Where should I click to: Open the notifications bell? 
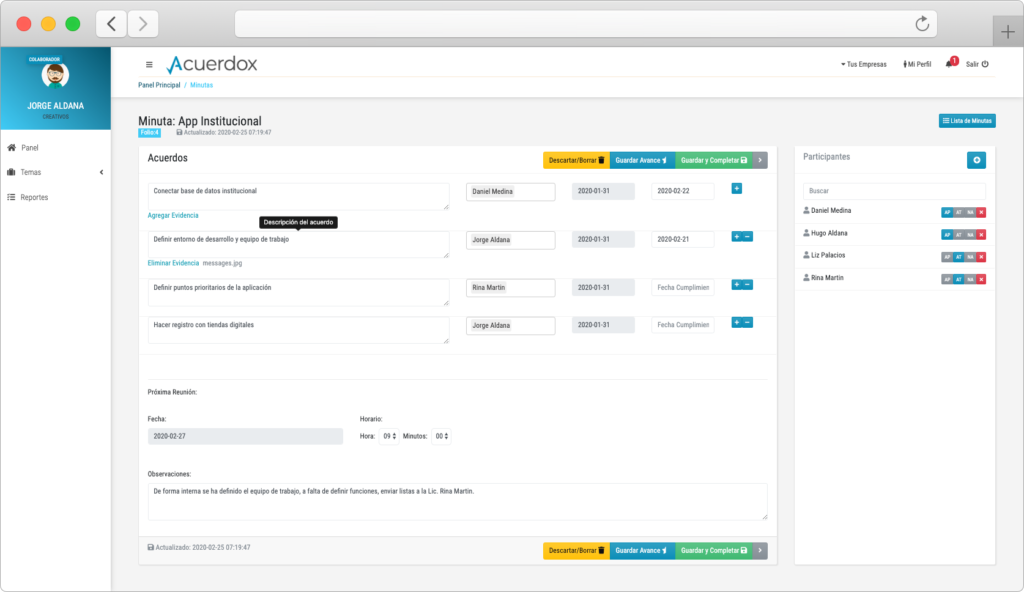coord(949,64)
